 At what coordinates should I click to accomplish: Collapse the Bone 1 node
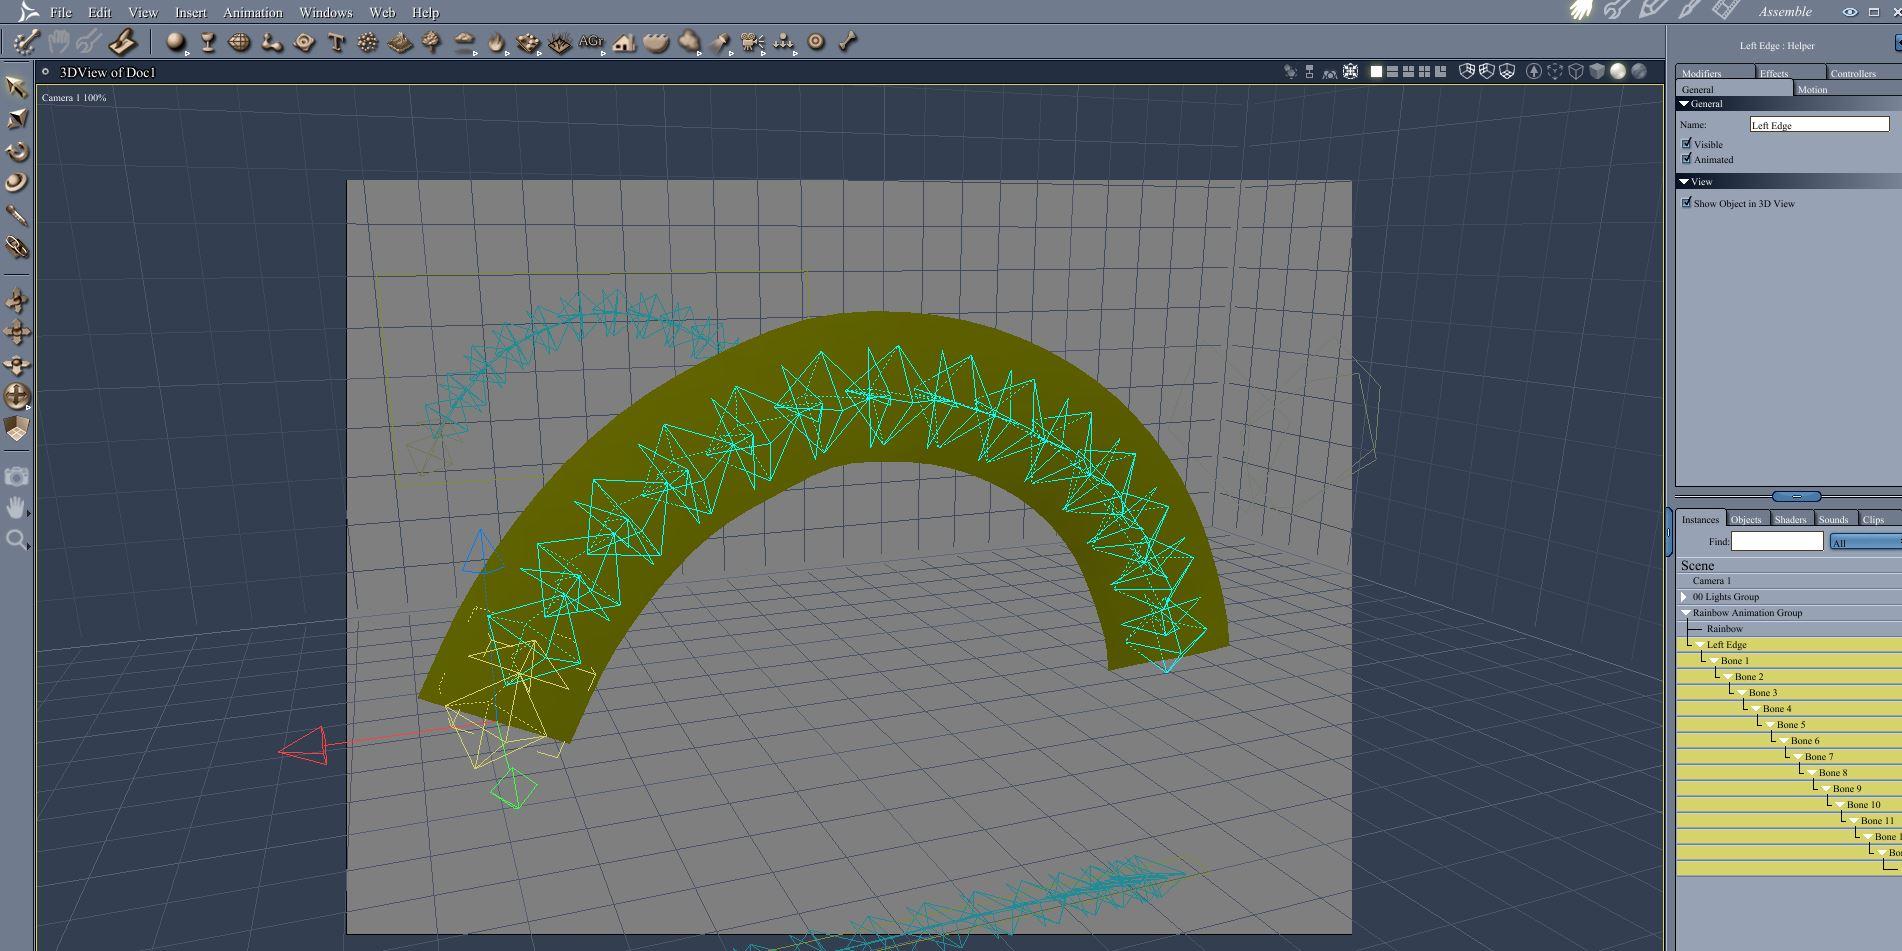point(1714,661)
